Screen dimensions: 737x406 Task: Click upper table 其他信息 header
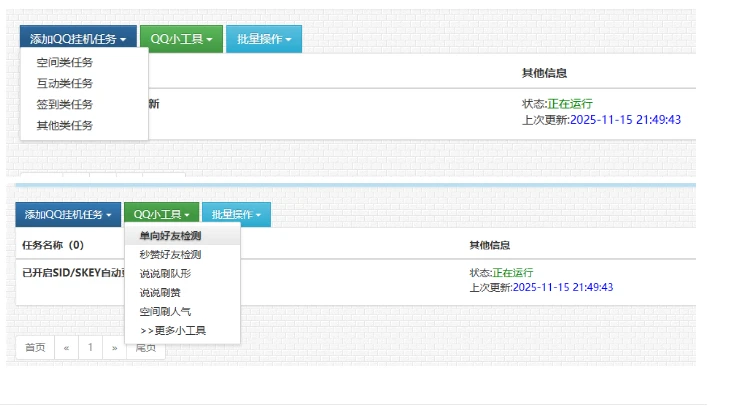point(544,73)
